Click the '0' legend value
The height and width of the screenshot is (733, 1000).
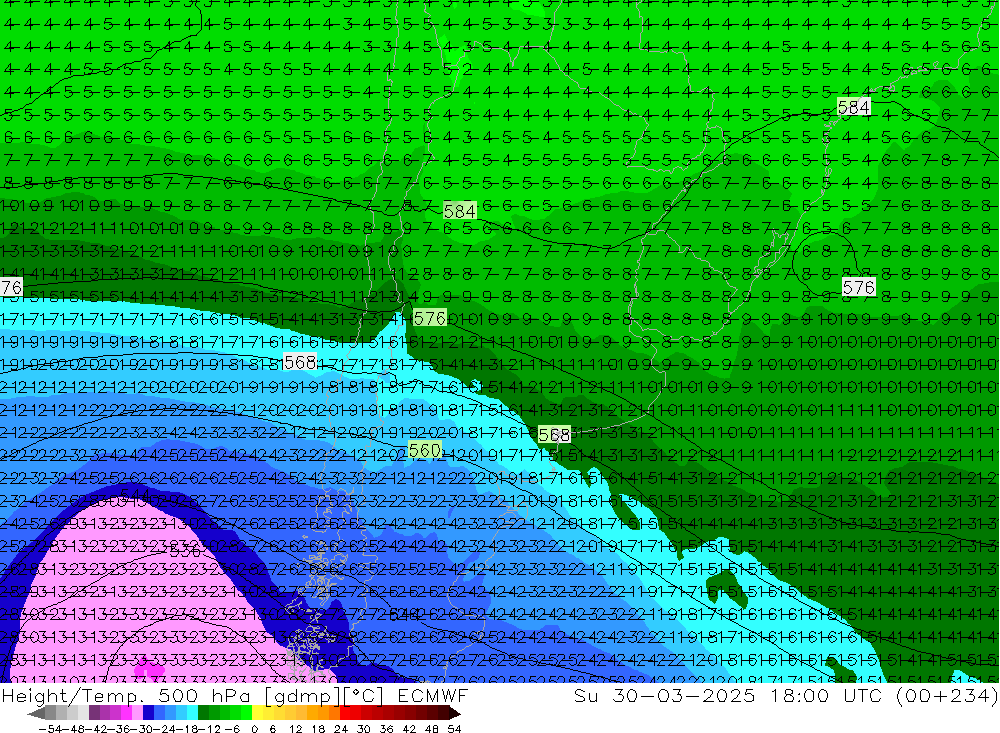(x=254, y=729)
